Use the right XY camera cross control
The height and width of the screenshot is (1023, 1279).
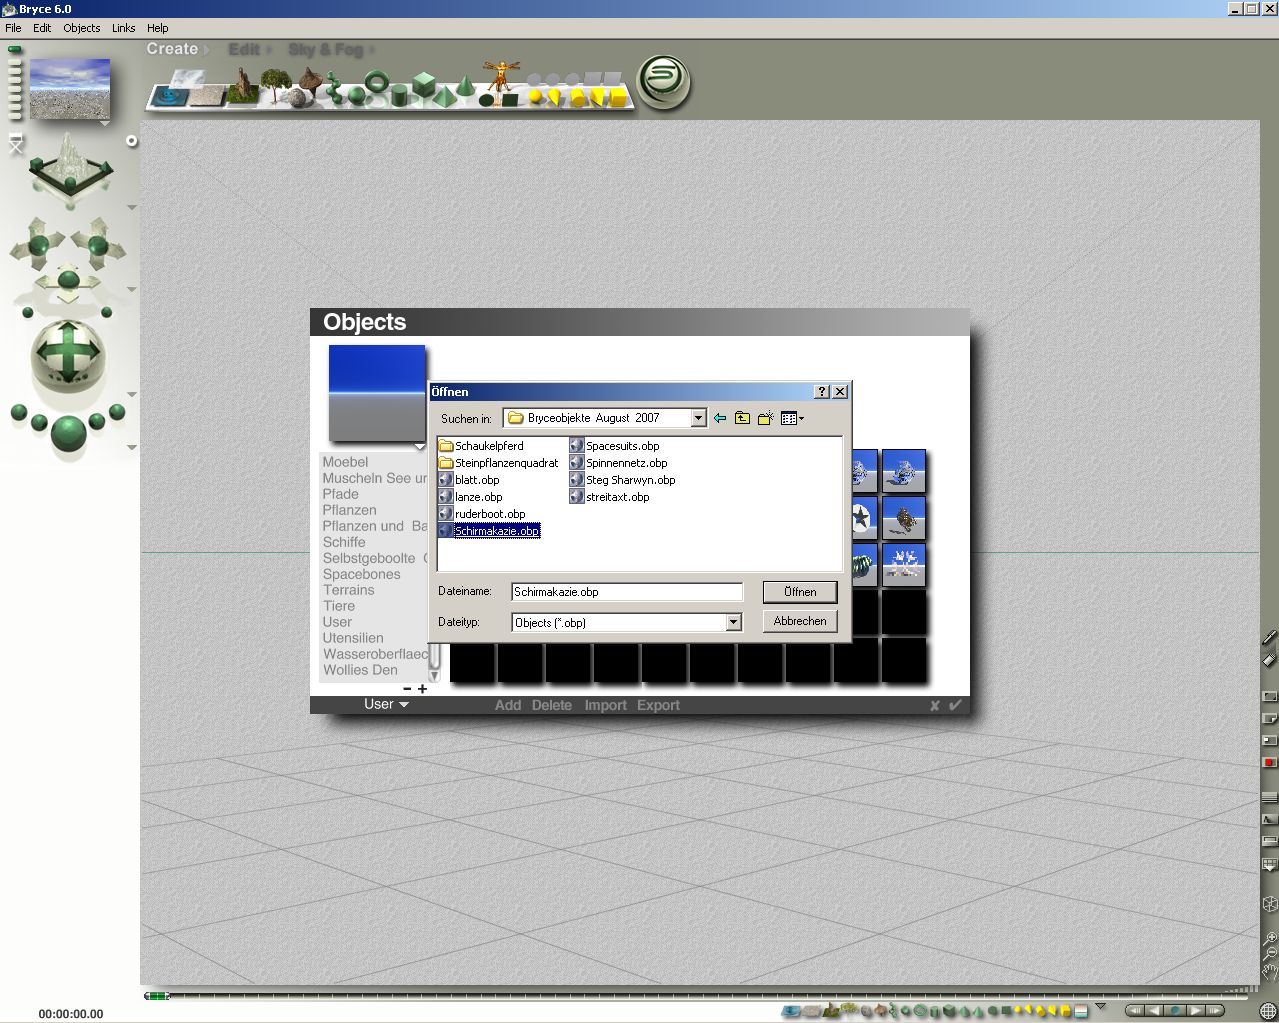(x=98, y=243)
